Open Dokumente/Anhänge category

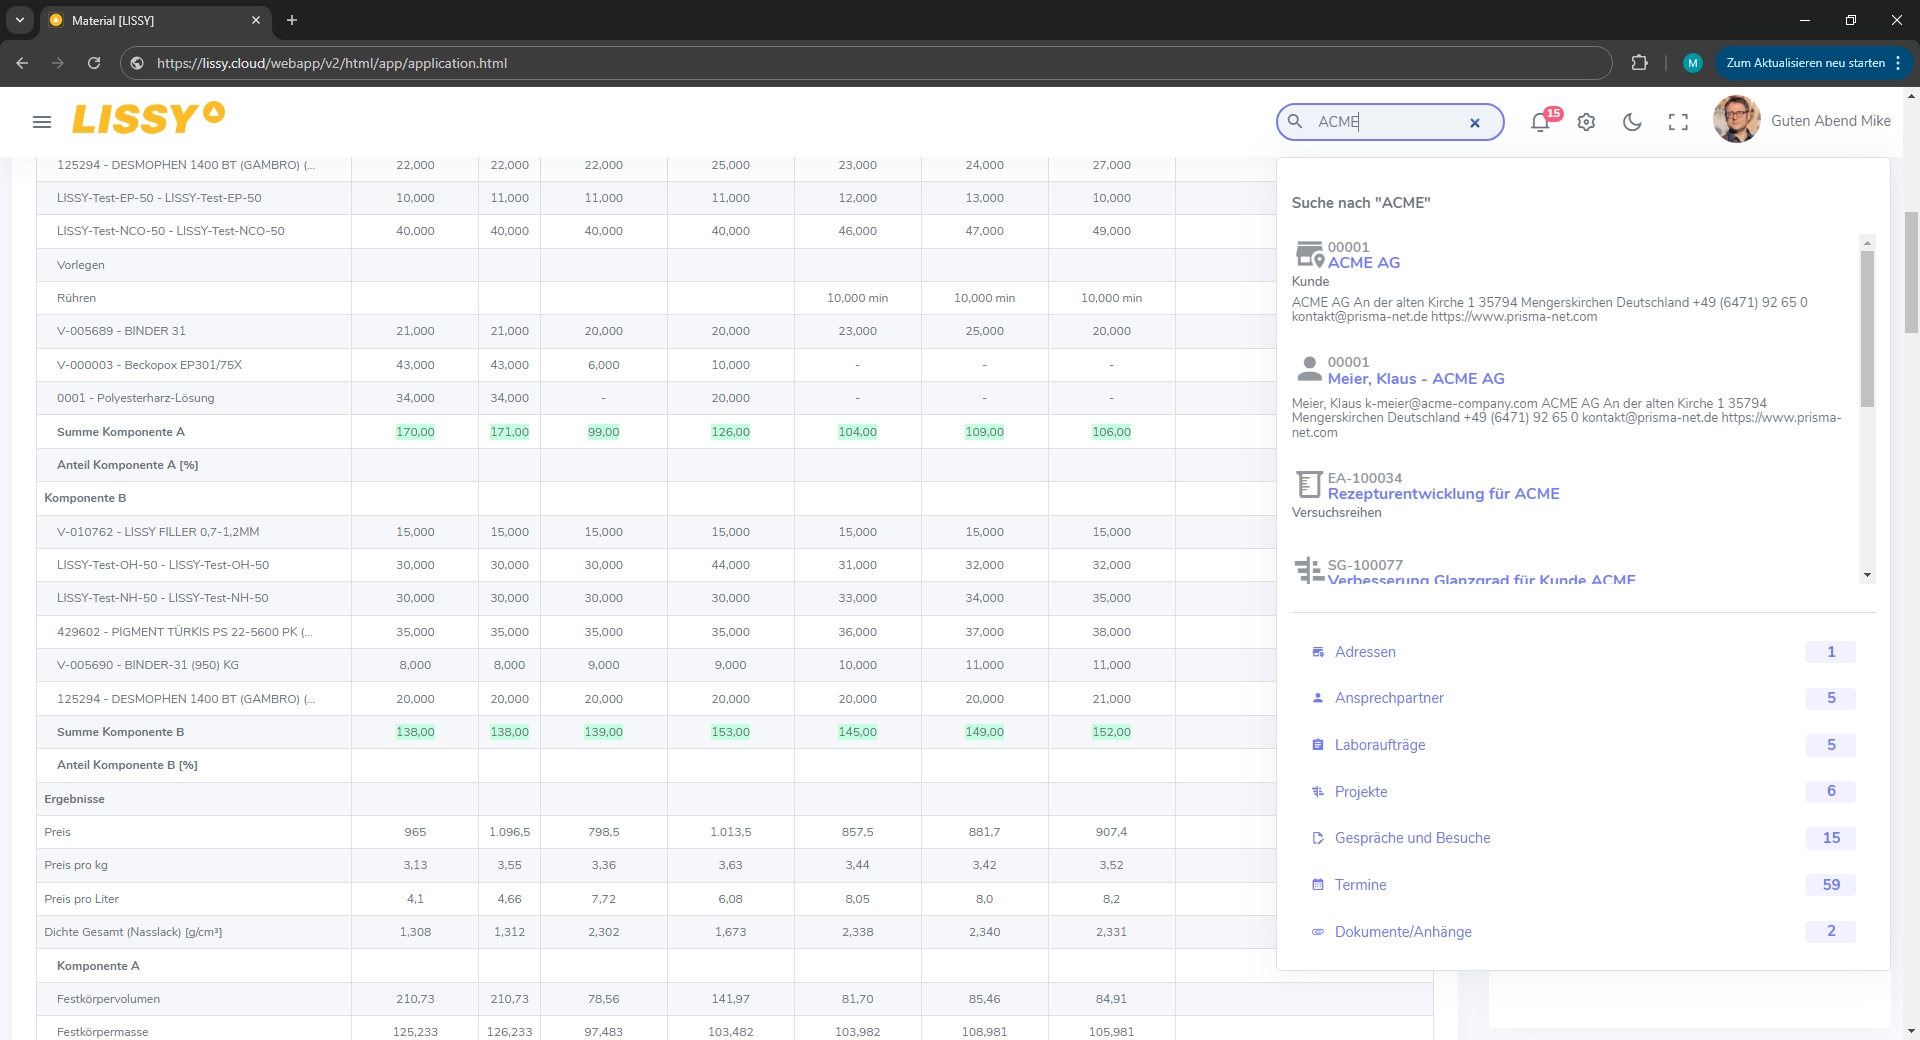[x=1403, y=932]
